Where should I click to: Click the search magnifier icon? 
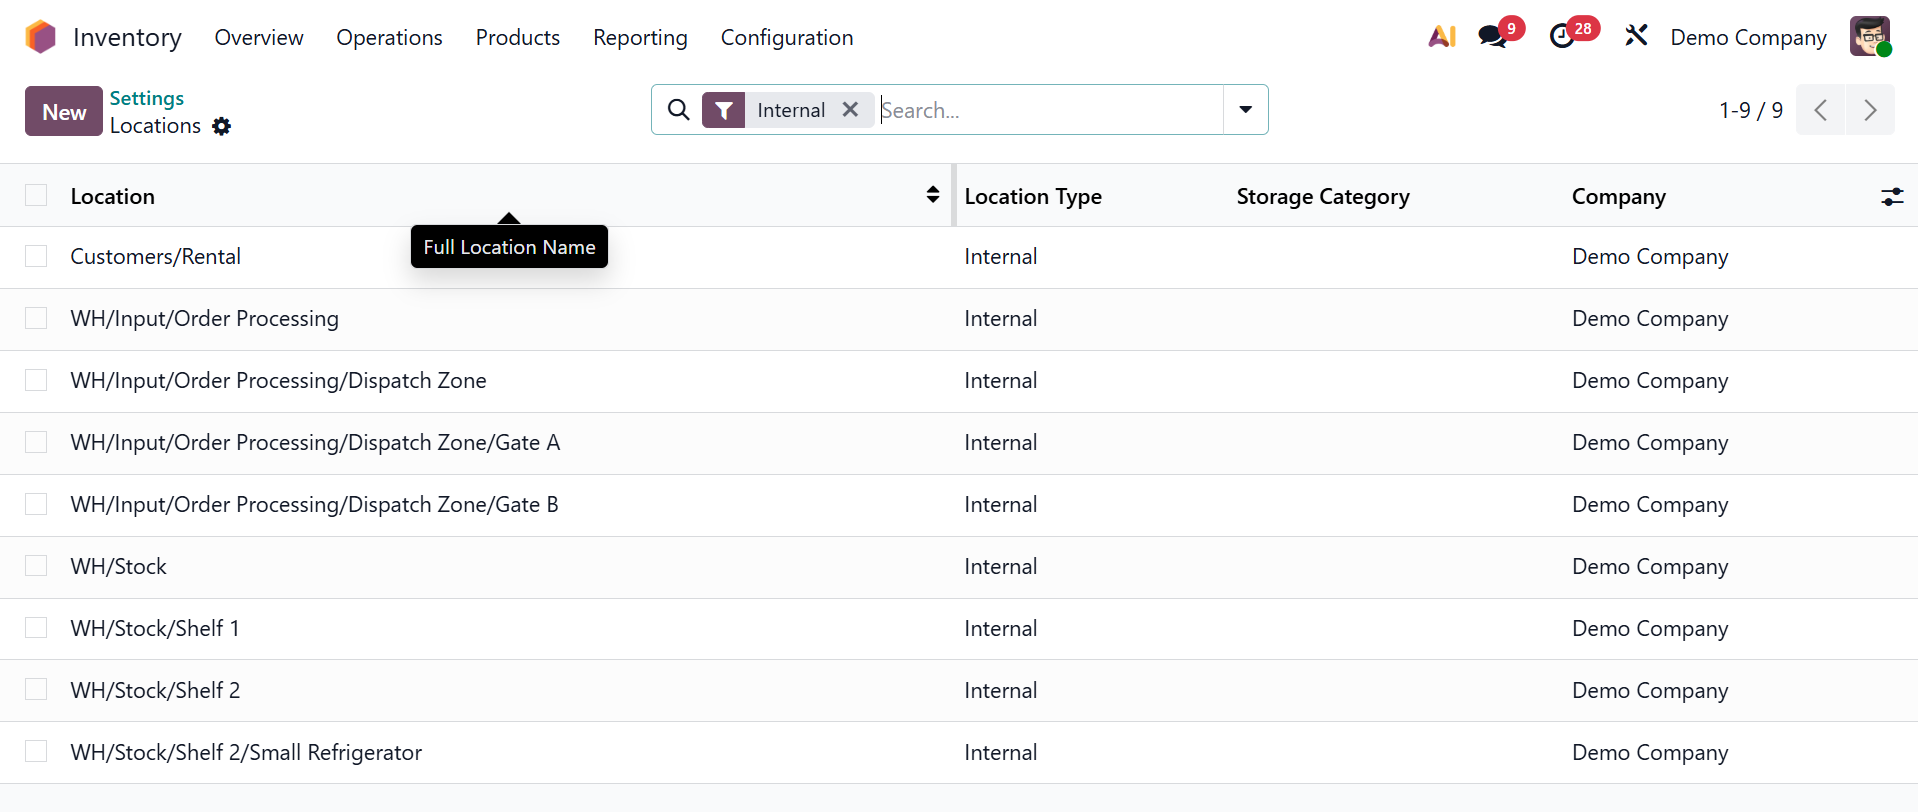(678, 110)
